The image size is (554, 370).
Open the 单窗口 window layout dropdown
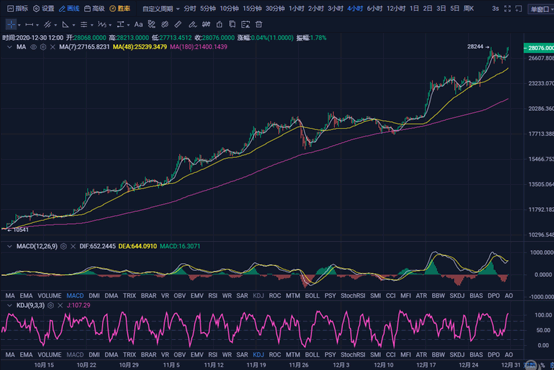(542, 9)
